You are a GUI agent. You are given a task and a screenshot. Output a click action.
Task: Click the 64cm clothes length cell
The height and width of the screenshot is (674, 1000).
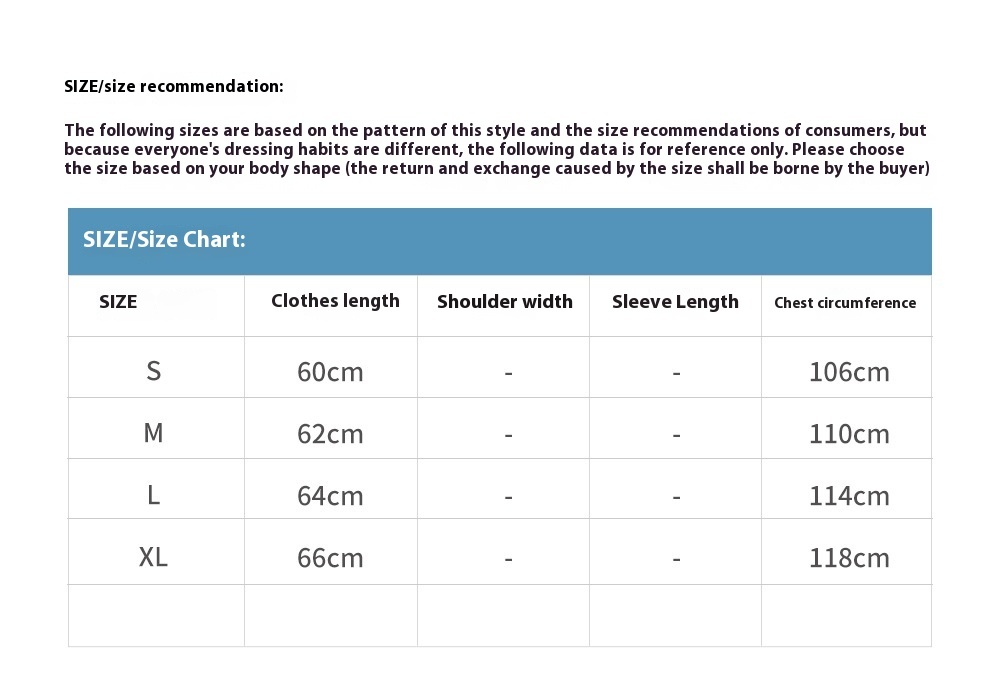(330, 496)
